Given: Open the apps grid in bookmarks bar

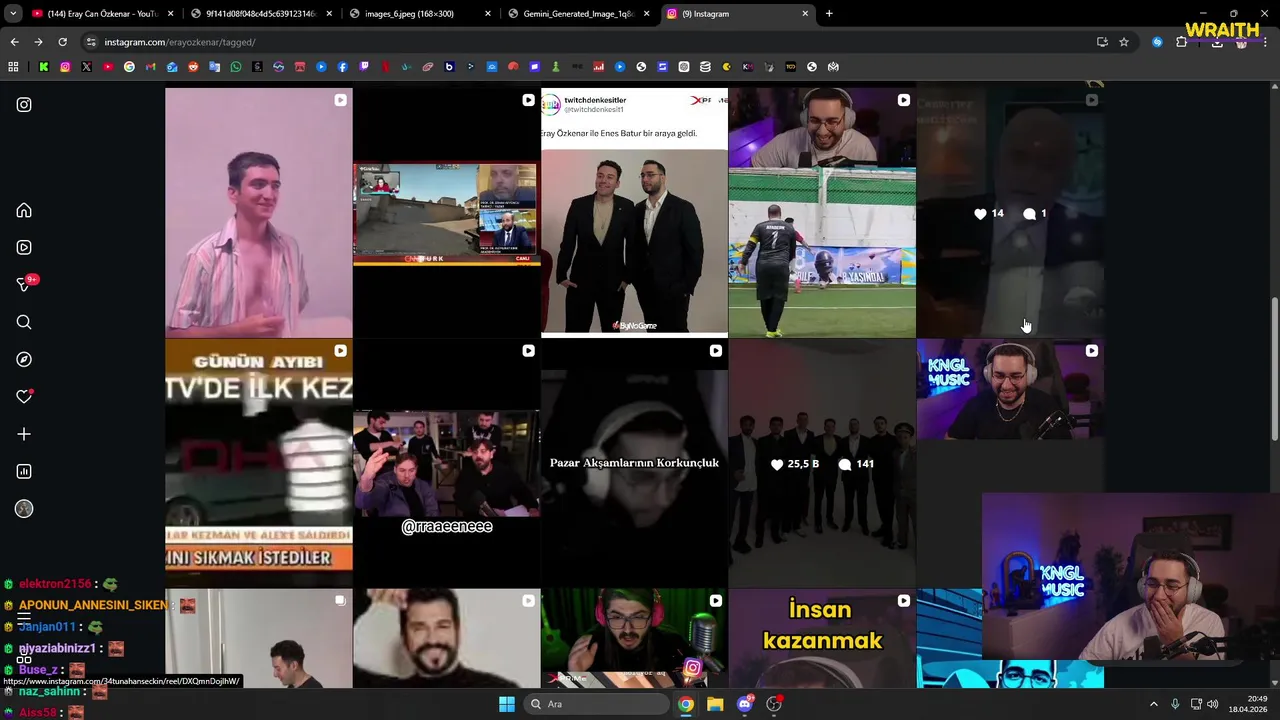Looking at the screenshot, I should coord(13,67).
